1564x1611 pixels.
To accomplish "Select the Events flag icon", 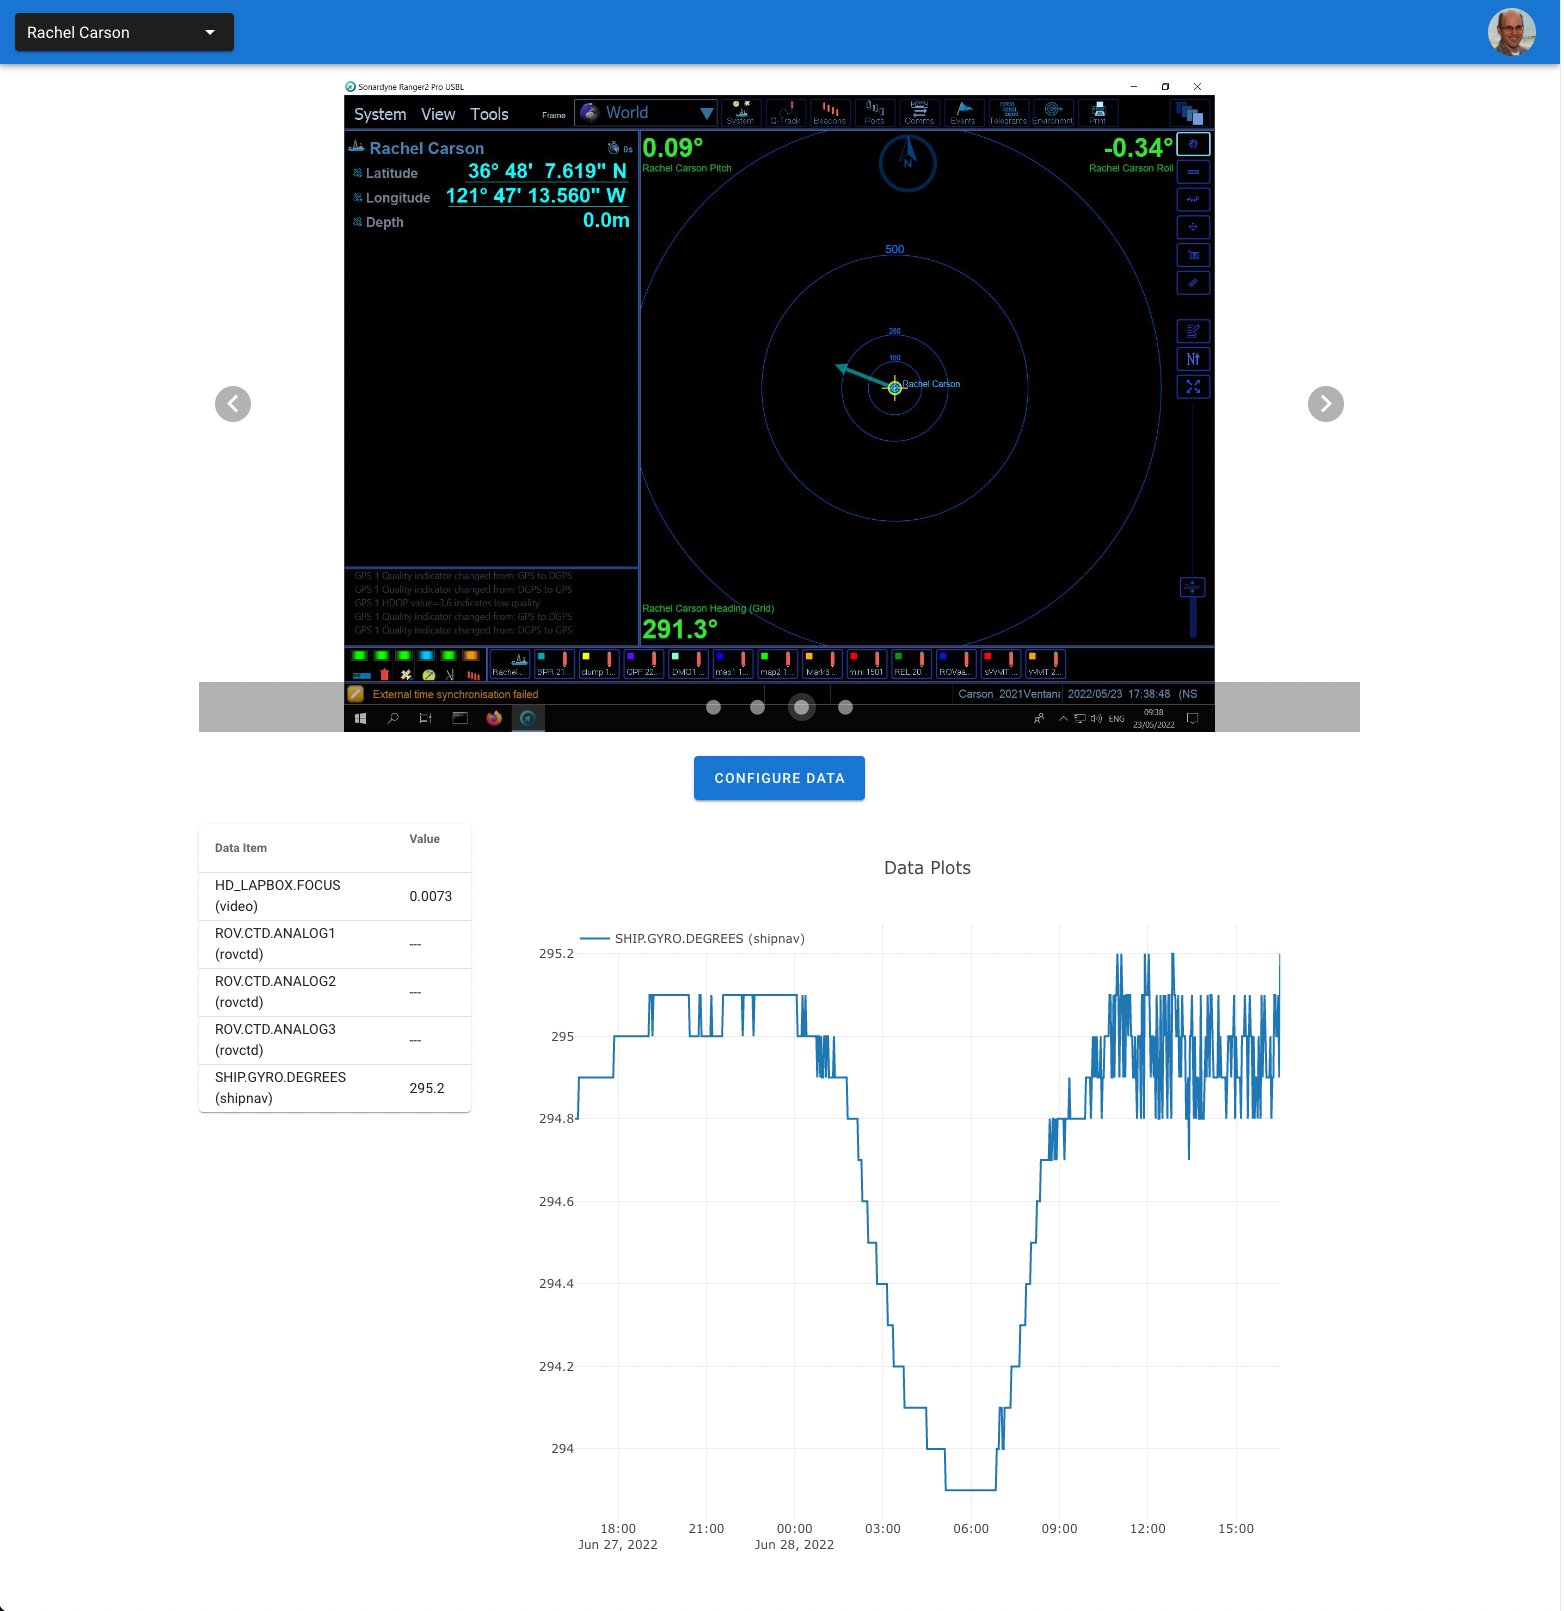I will pos(963,113).
